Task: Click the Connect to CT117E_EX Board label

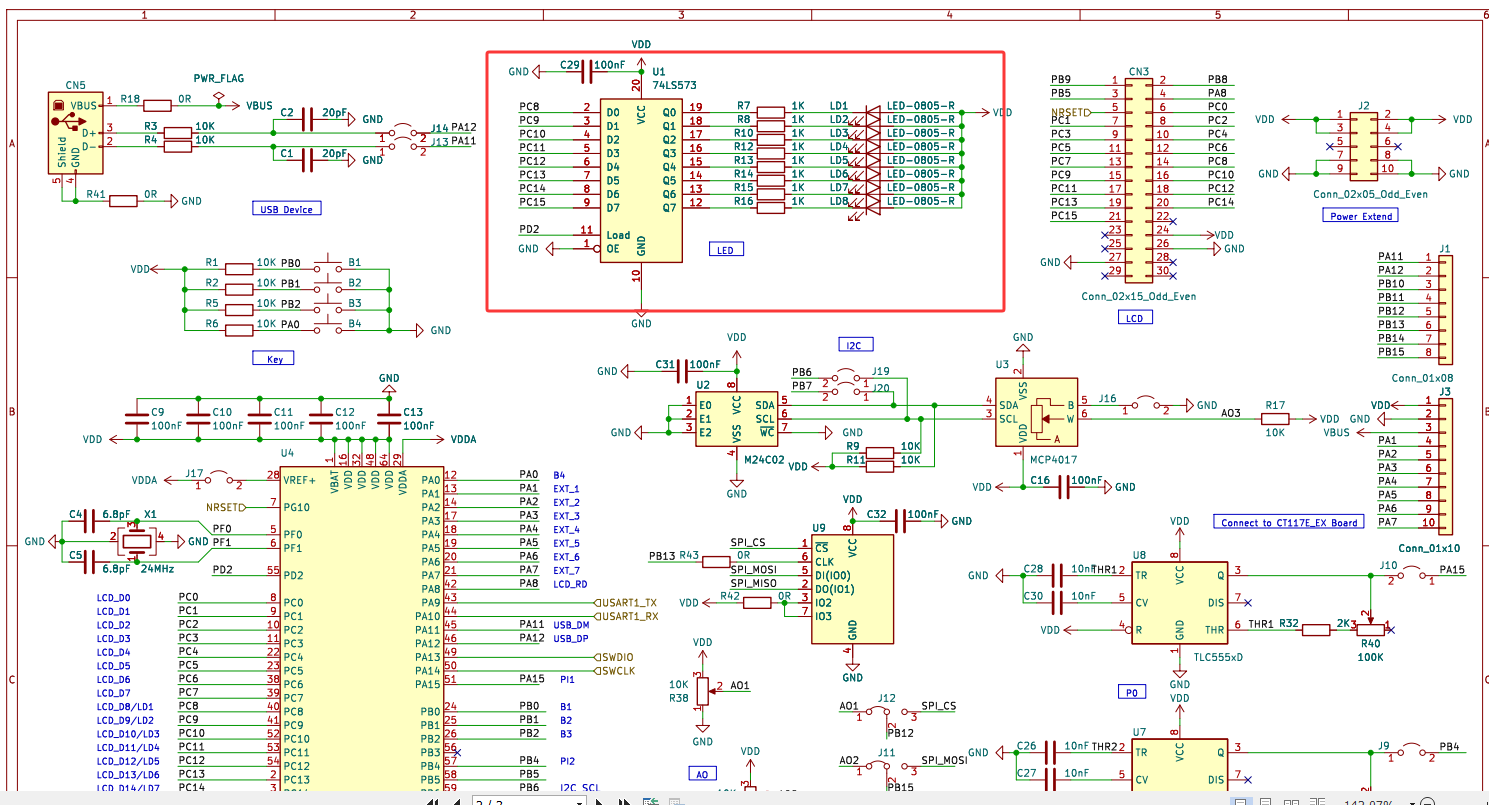Action: [1289, 522]
